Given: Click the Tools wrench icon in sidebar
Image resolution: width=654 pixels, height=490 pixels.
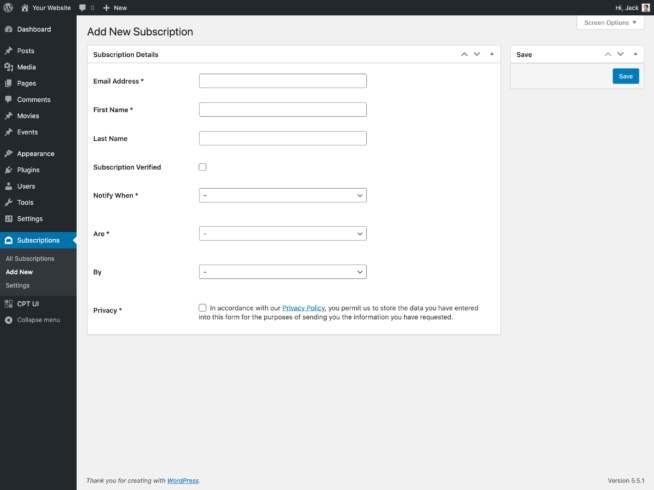Looking at the screenshot, I should (x=9, y=202).
